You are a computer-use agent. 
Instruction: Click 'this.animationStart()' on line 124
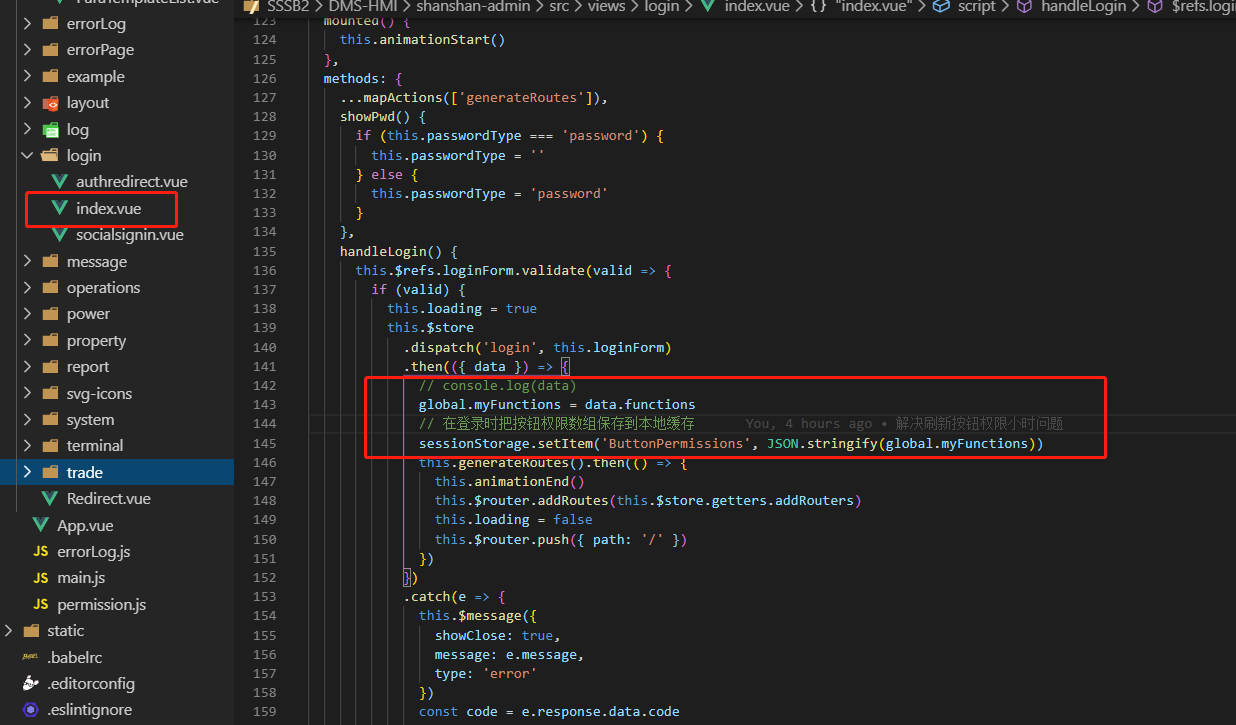422,40
